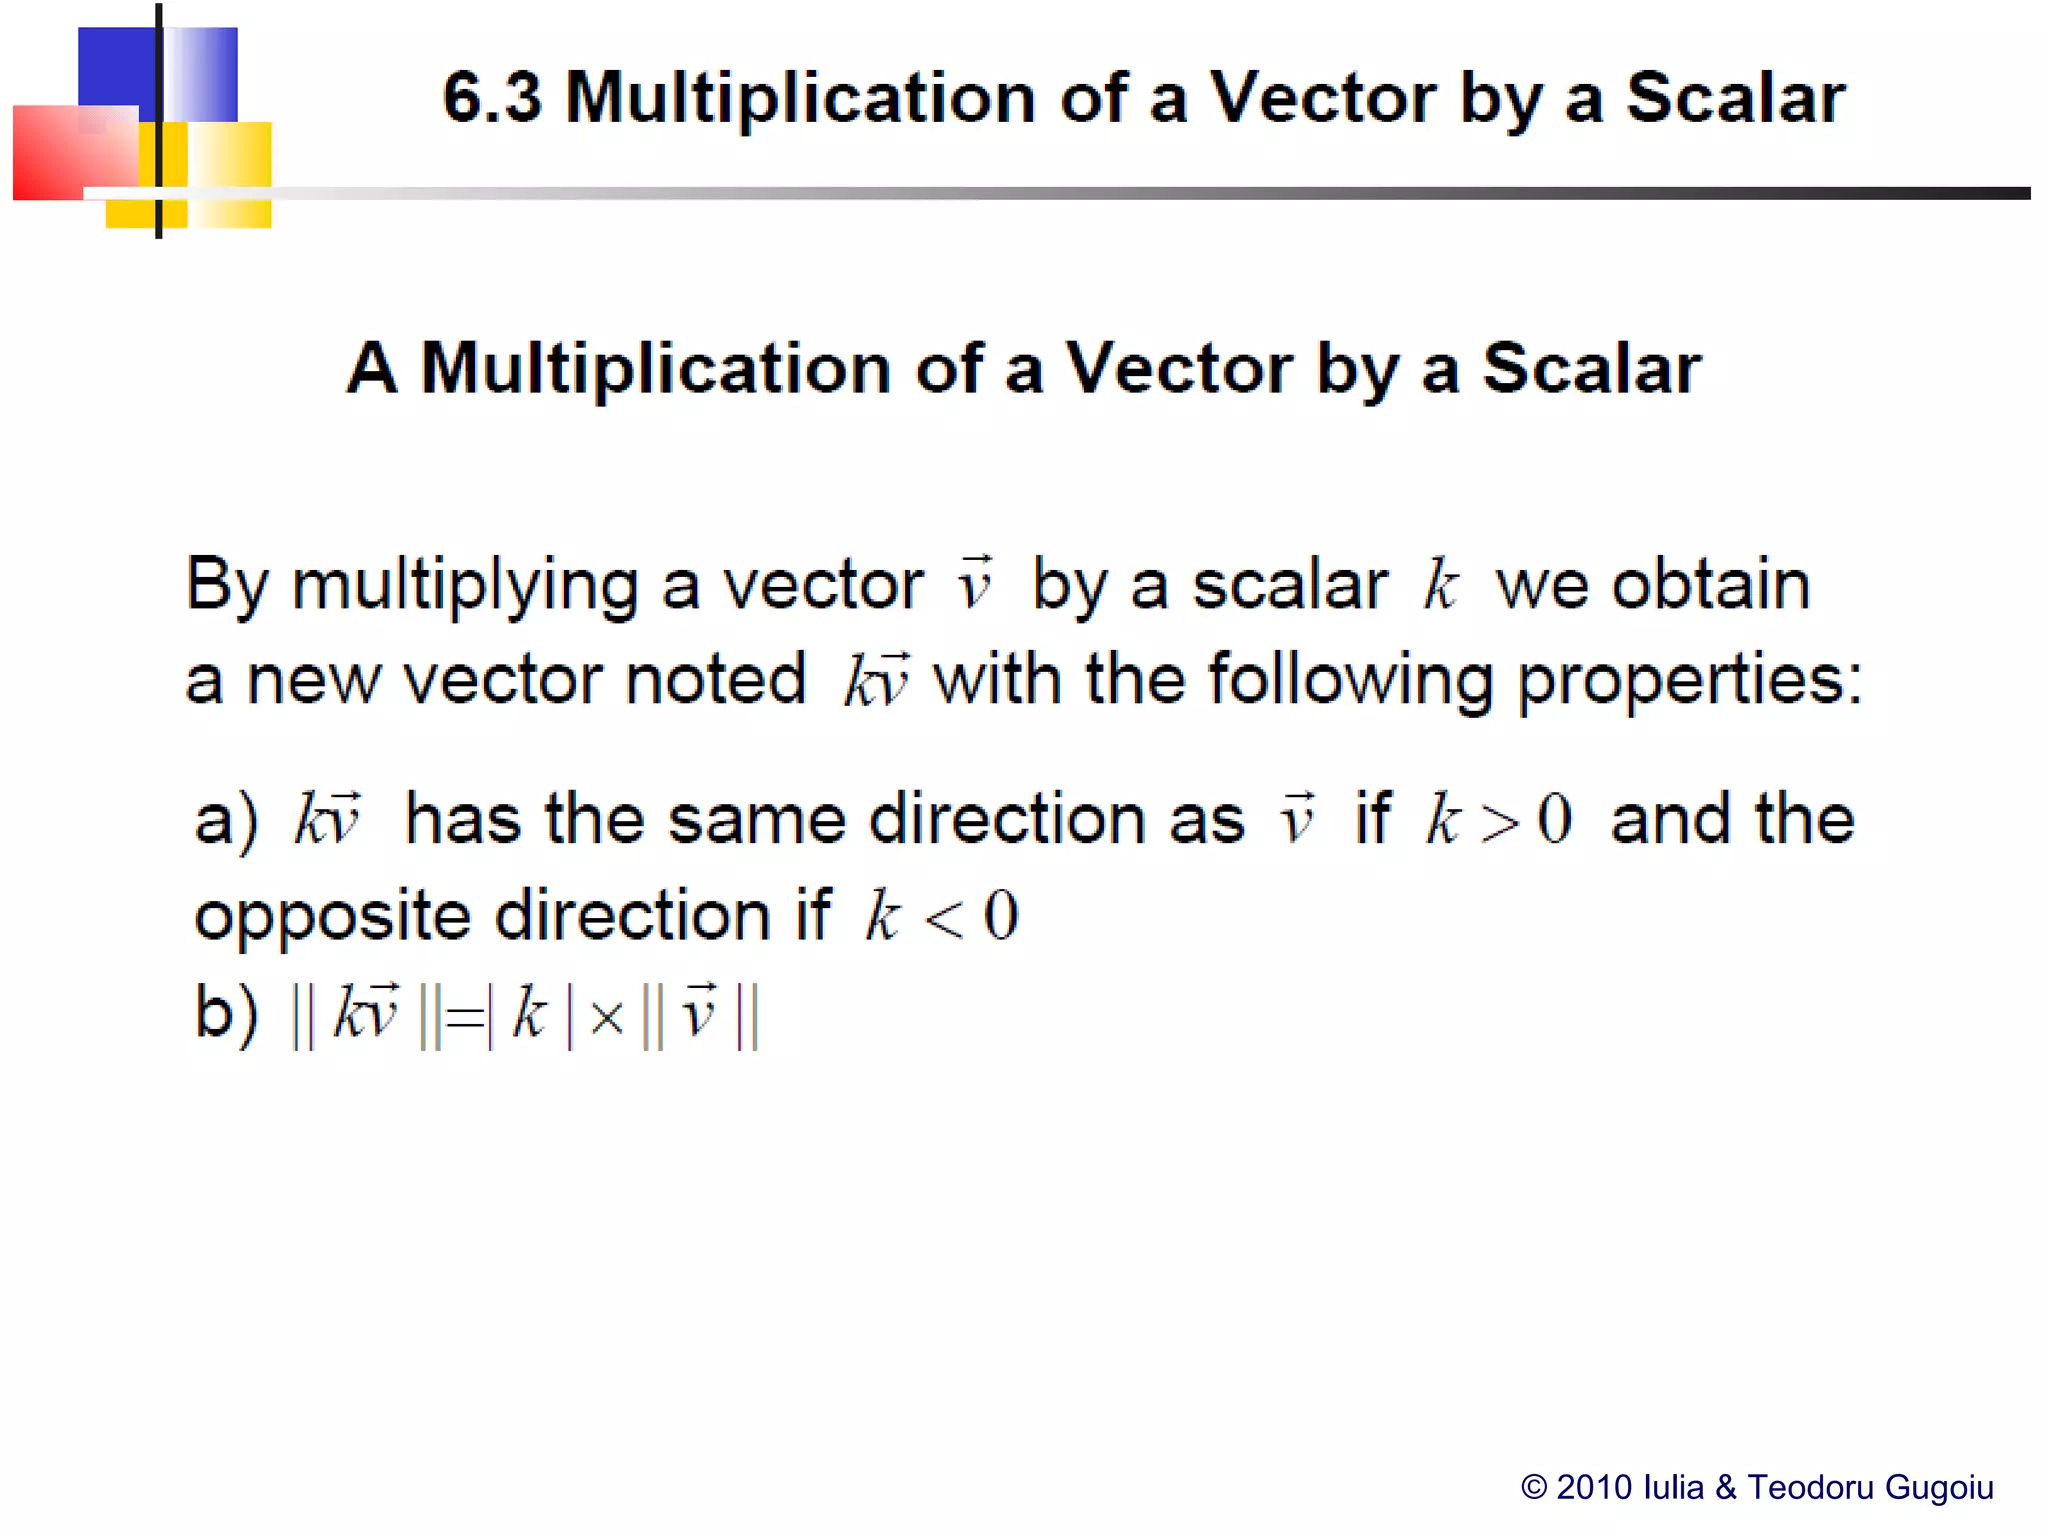This screenshot has height=1536, width=2048.
Task: Click the vector v symbol after 'a vector'
Action: click(x=974, y=583)
